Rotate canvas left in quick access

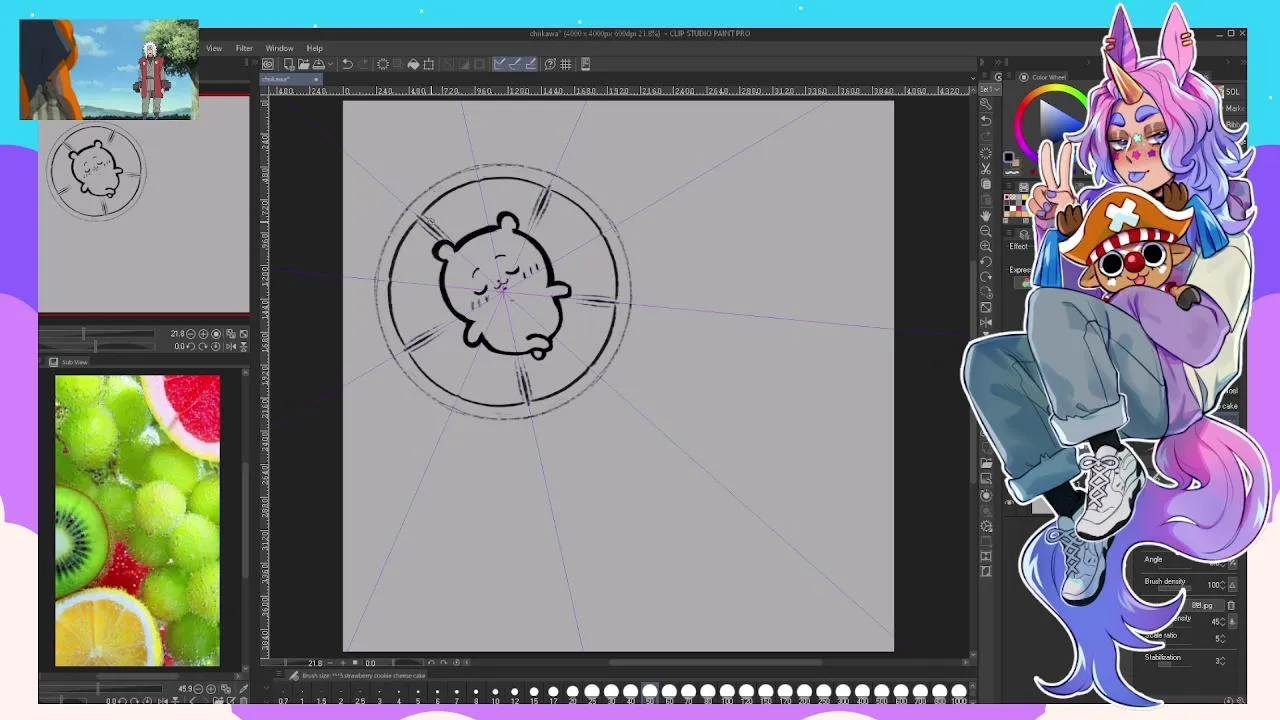986,261
